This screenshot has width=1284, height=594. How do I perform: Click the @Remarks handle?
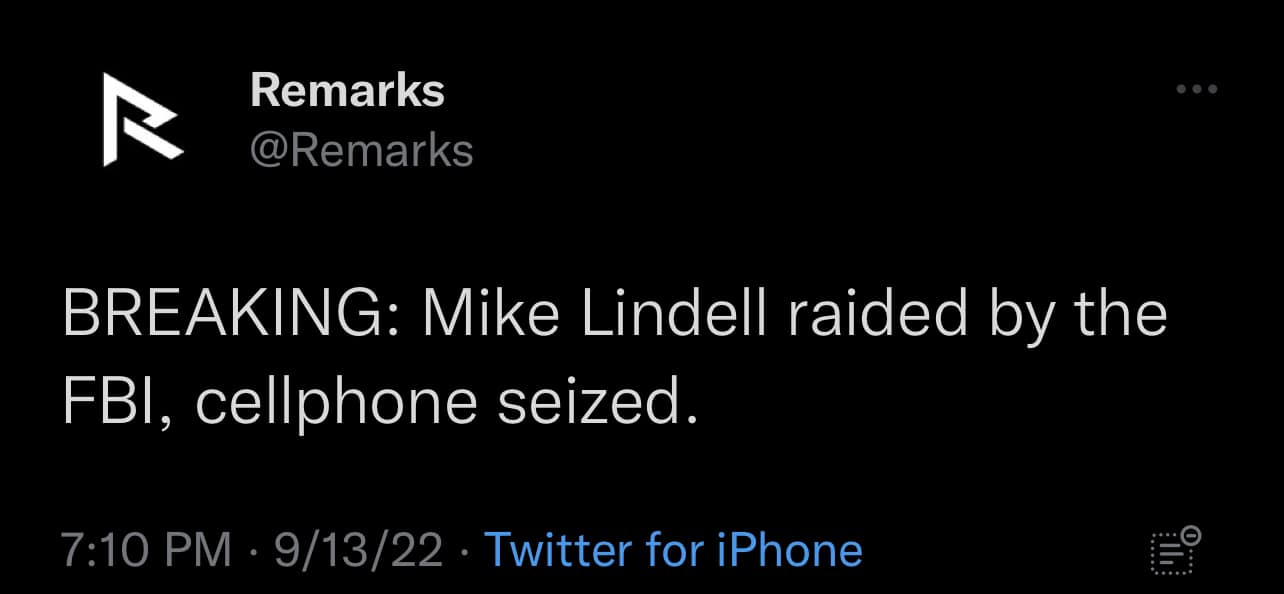[361, 150]
